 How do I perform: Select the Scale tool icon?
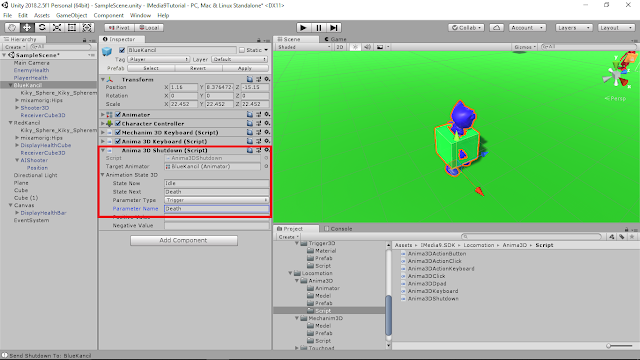(x=57, y=27)
